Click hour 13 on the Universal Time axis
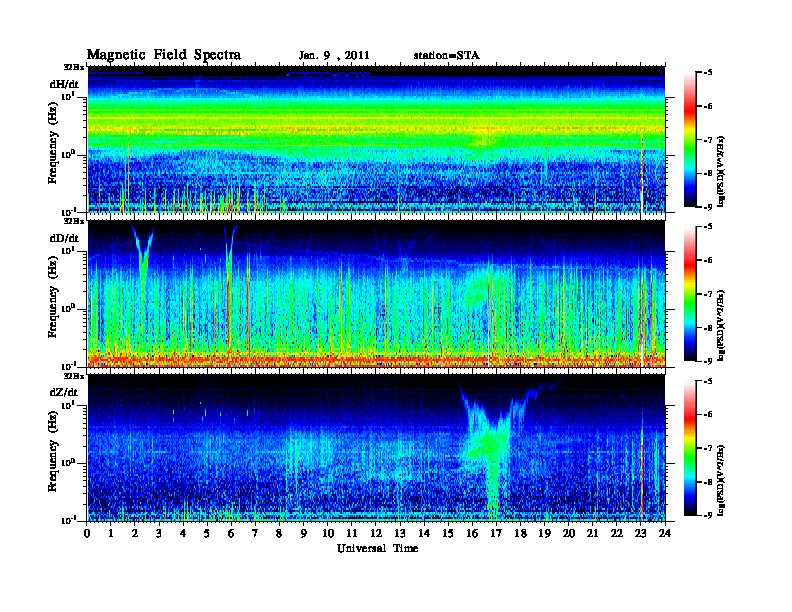The image size is (792, 612). (x=400, y=533)
